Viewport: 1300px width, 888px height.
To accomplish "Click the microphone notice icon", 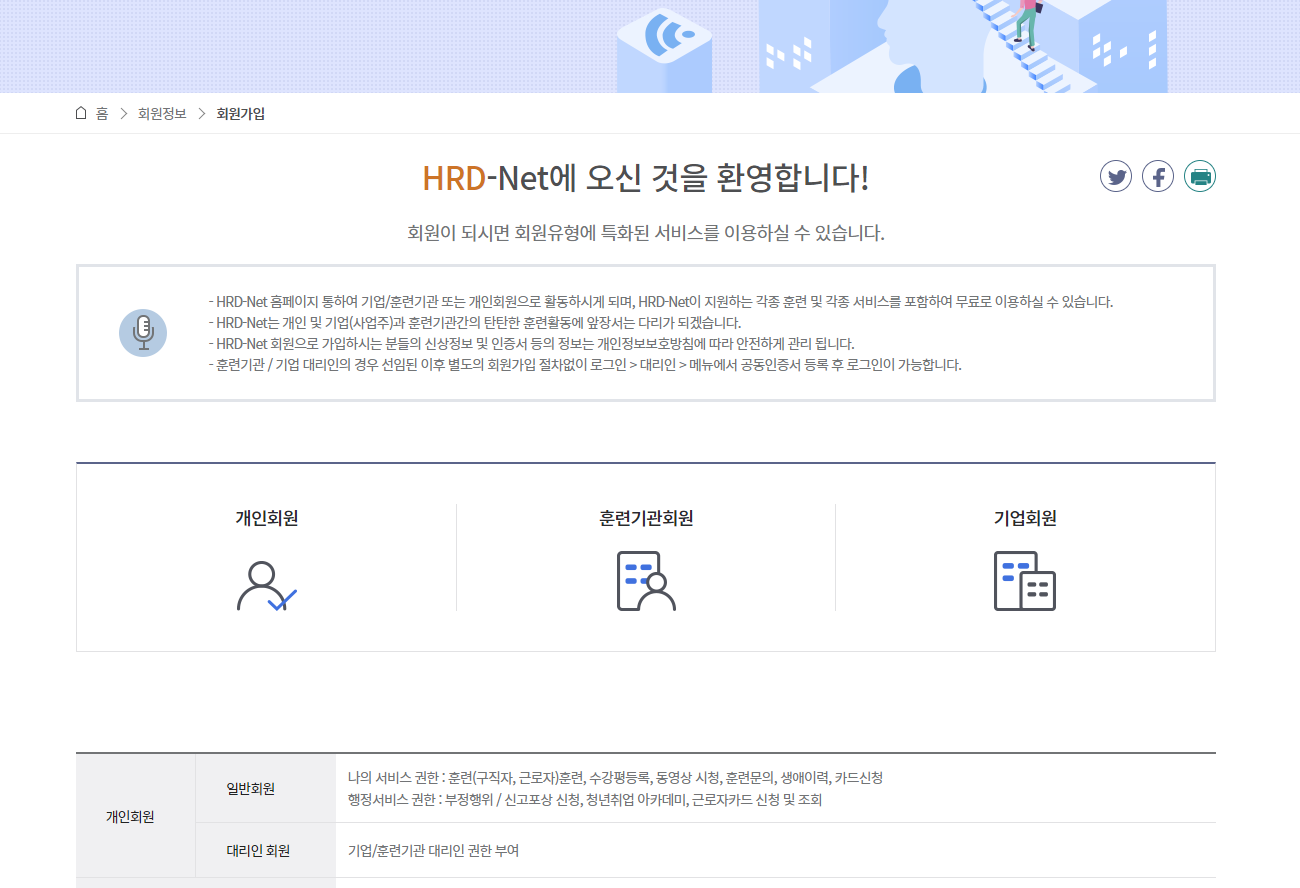I will pos(143,333).
